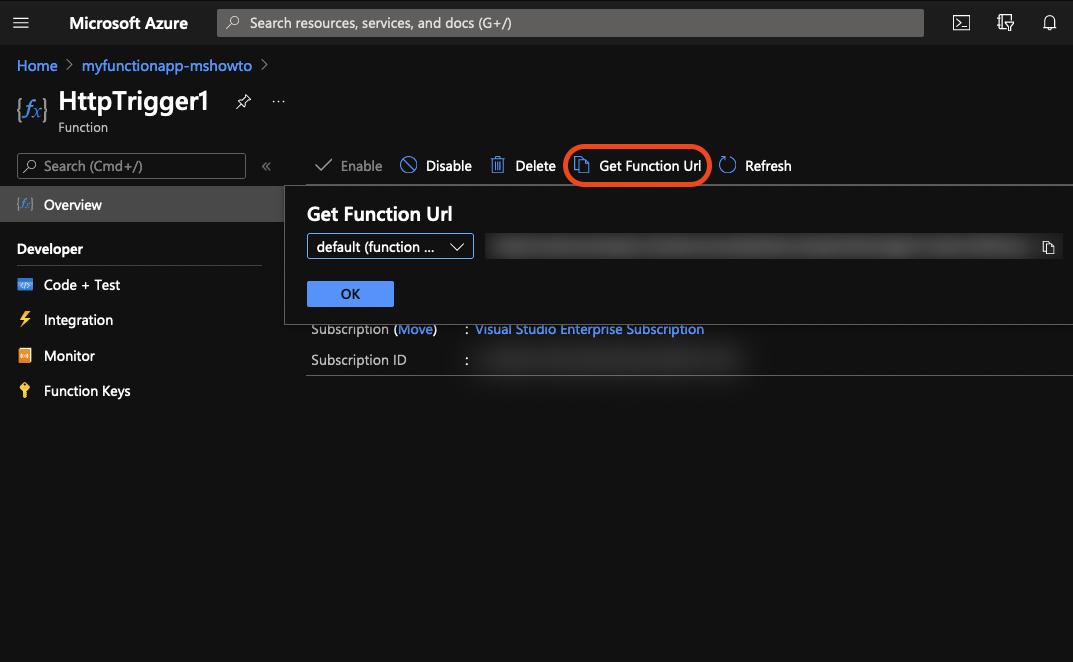1073x662 pixels.
Task: Disable the function
Action: coord(436,166)
